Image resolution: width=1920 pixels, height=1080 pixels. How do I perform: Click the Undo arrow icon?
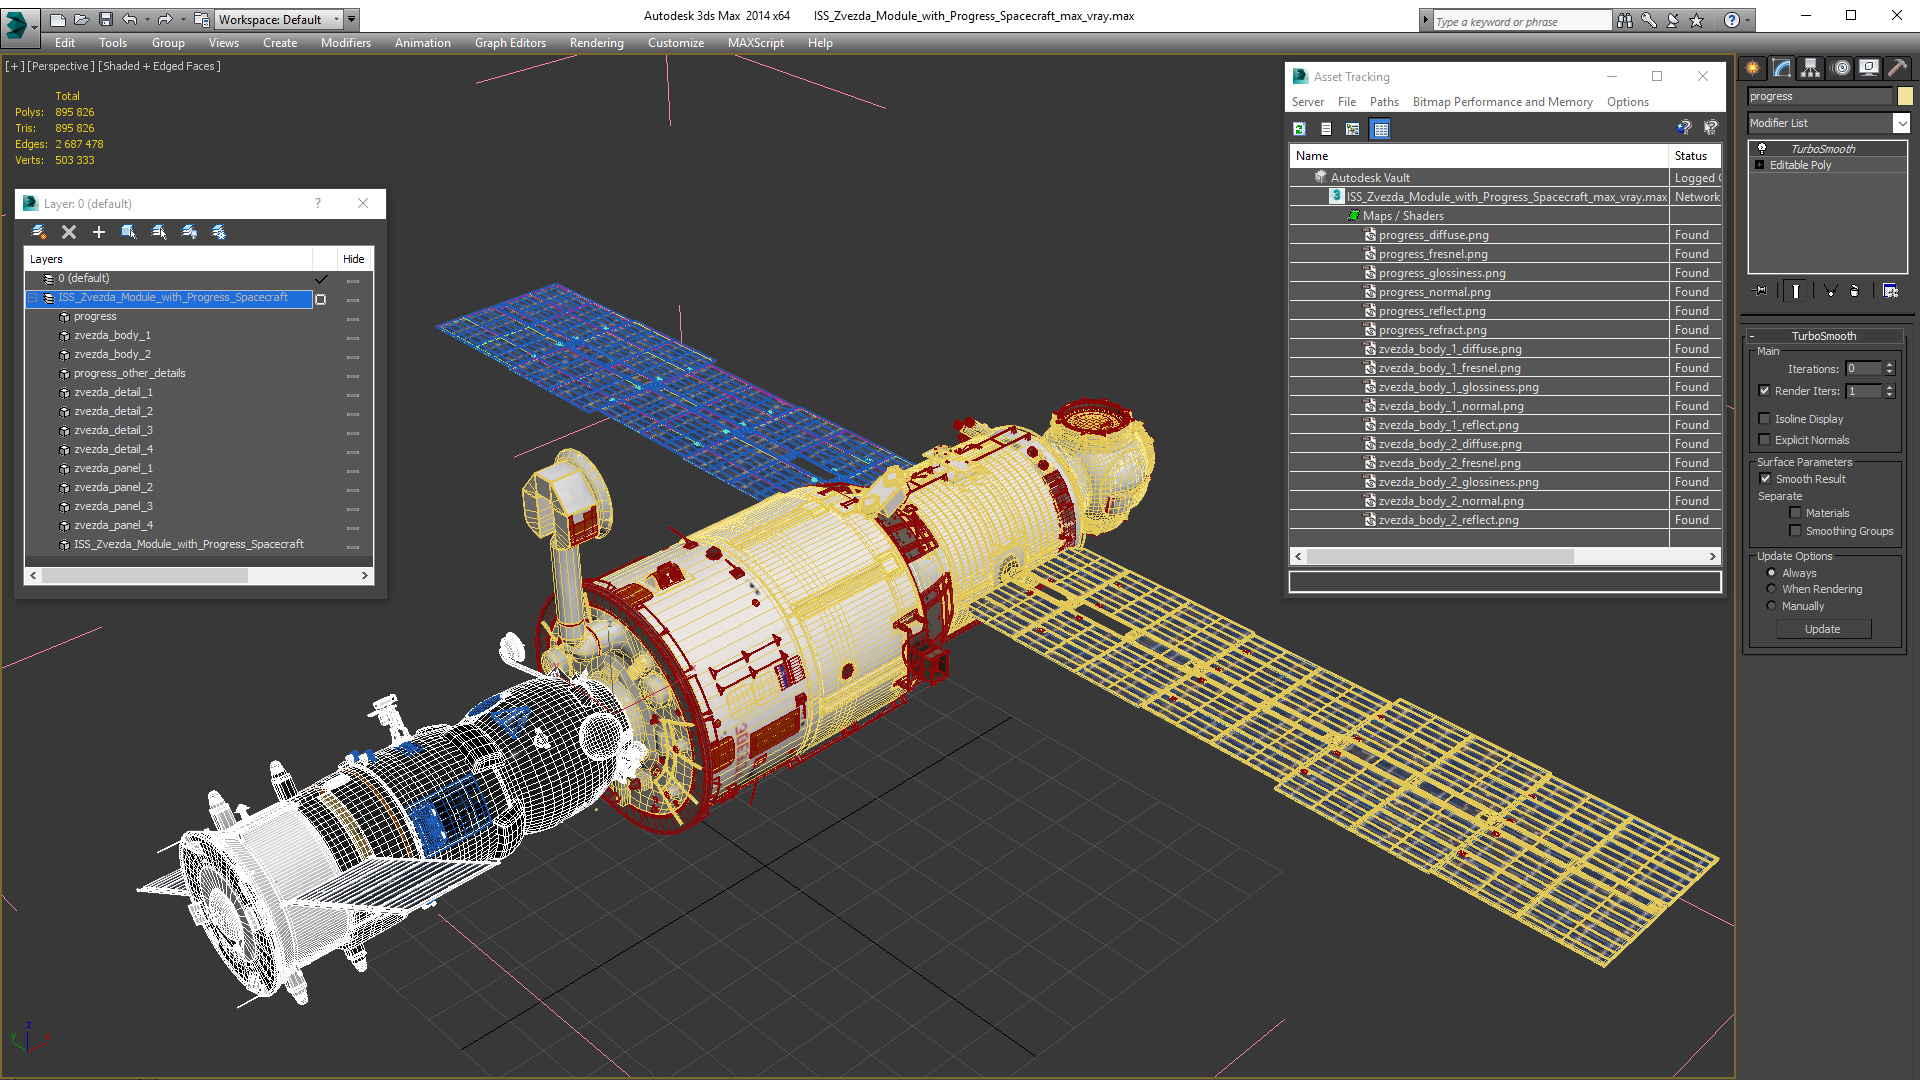[129, 19]
